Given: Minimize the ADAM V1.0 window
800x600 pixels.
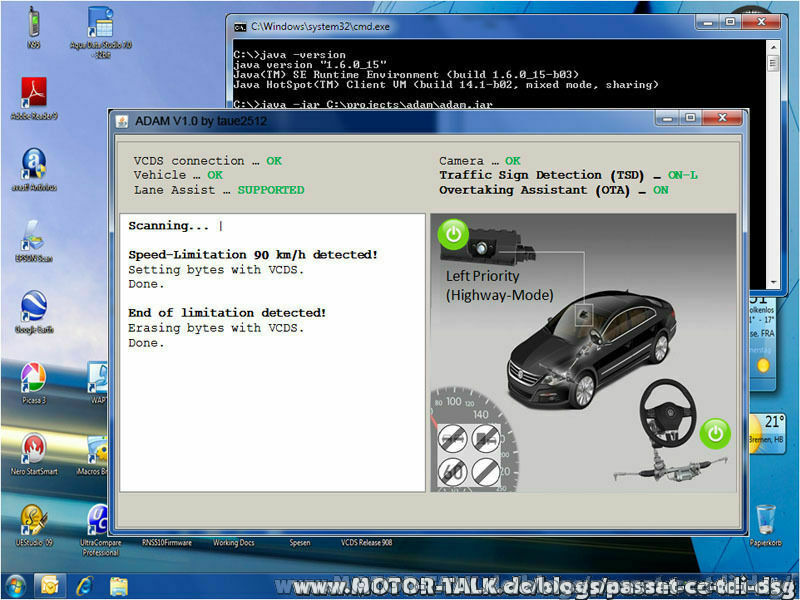Looking at the screenshot, I should [x=667, y=118].
